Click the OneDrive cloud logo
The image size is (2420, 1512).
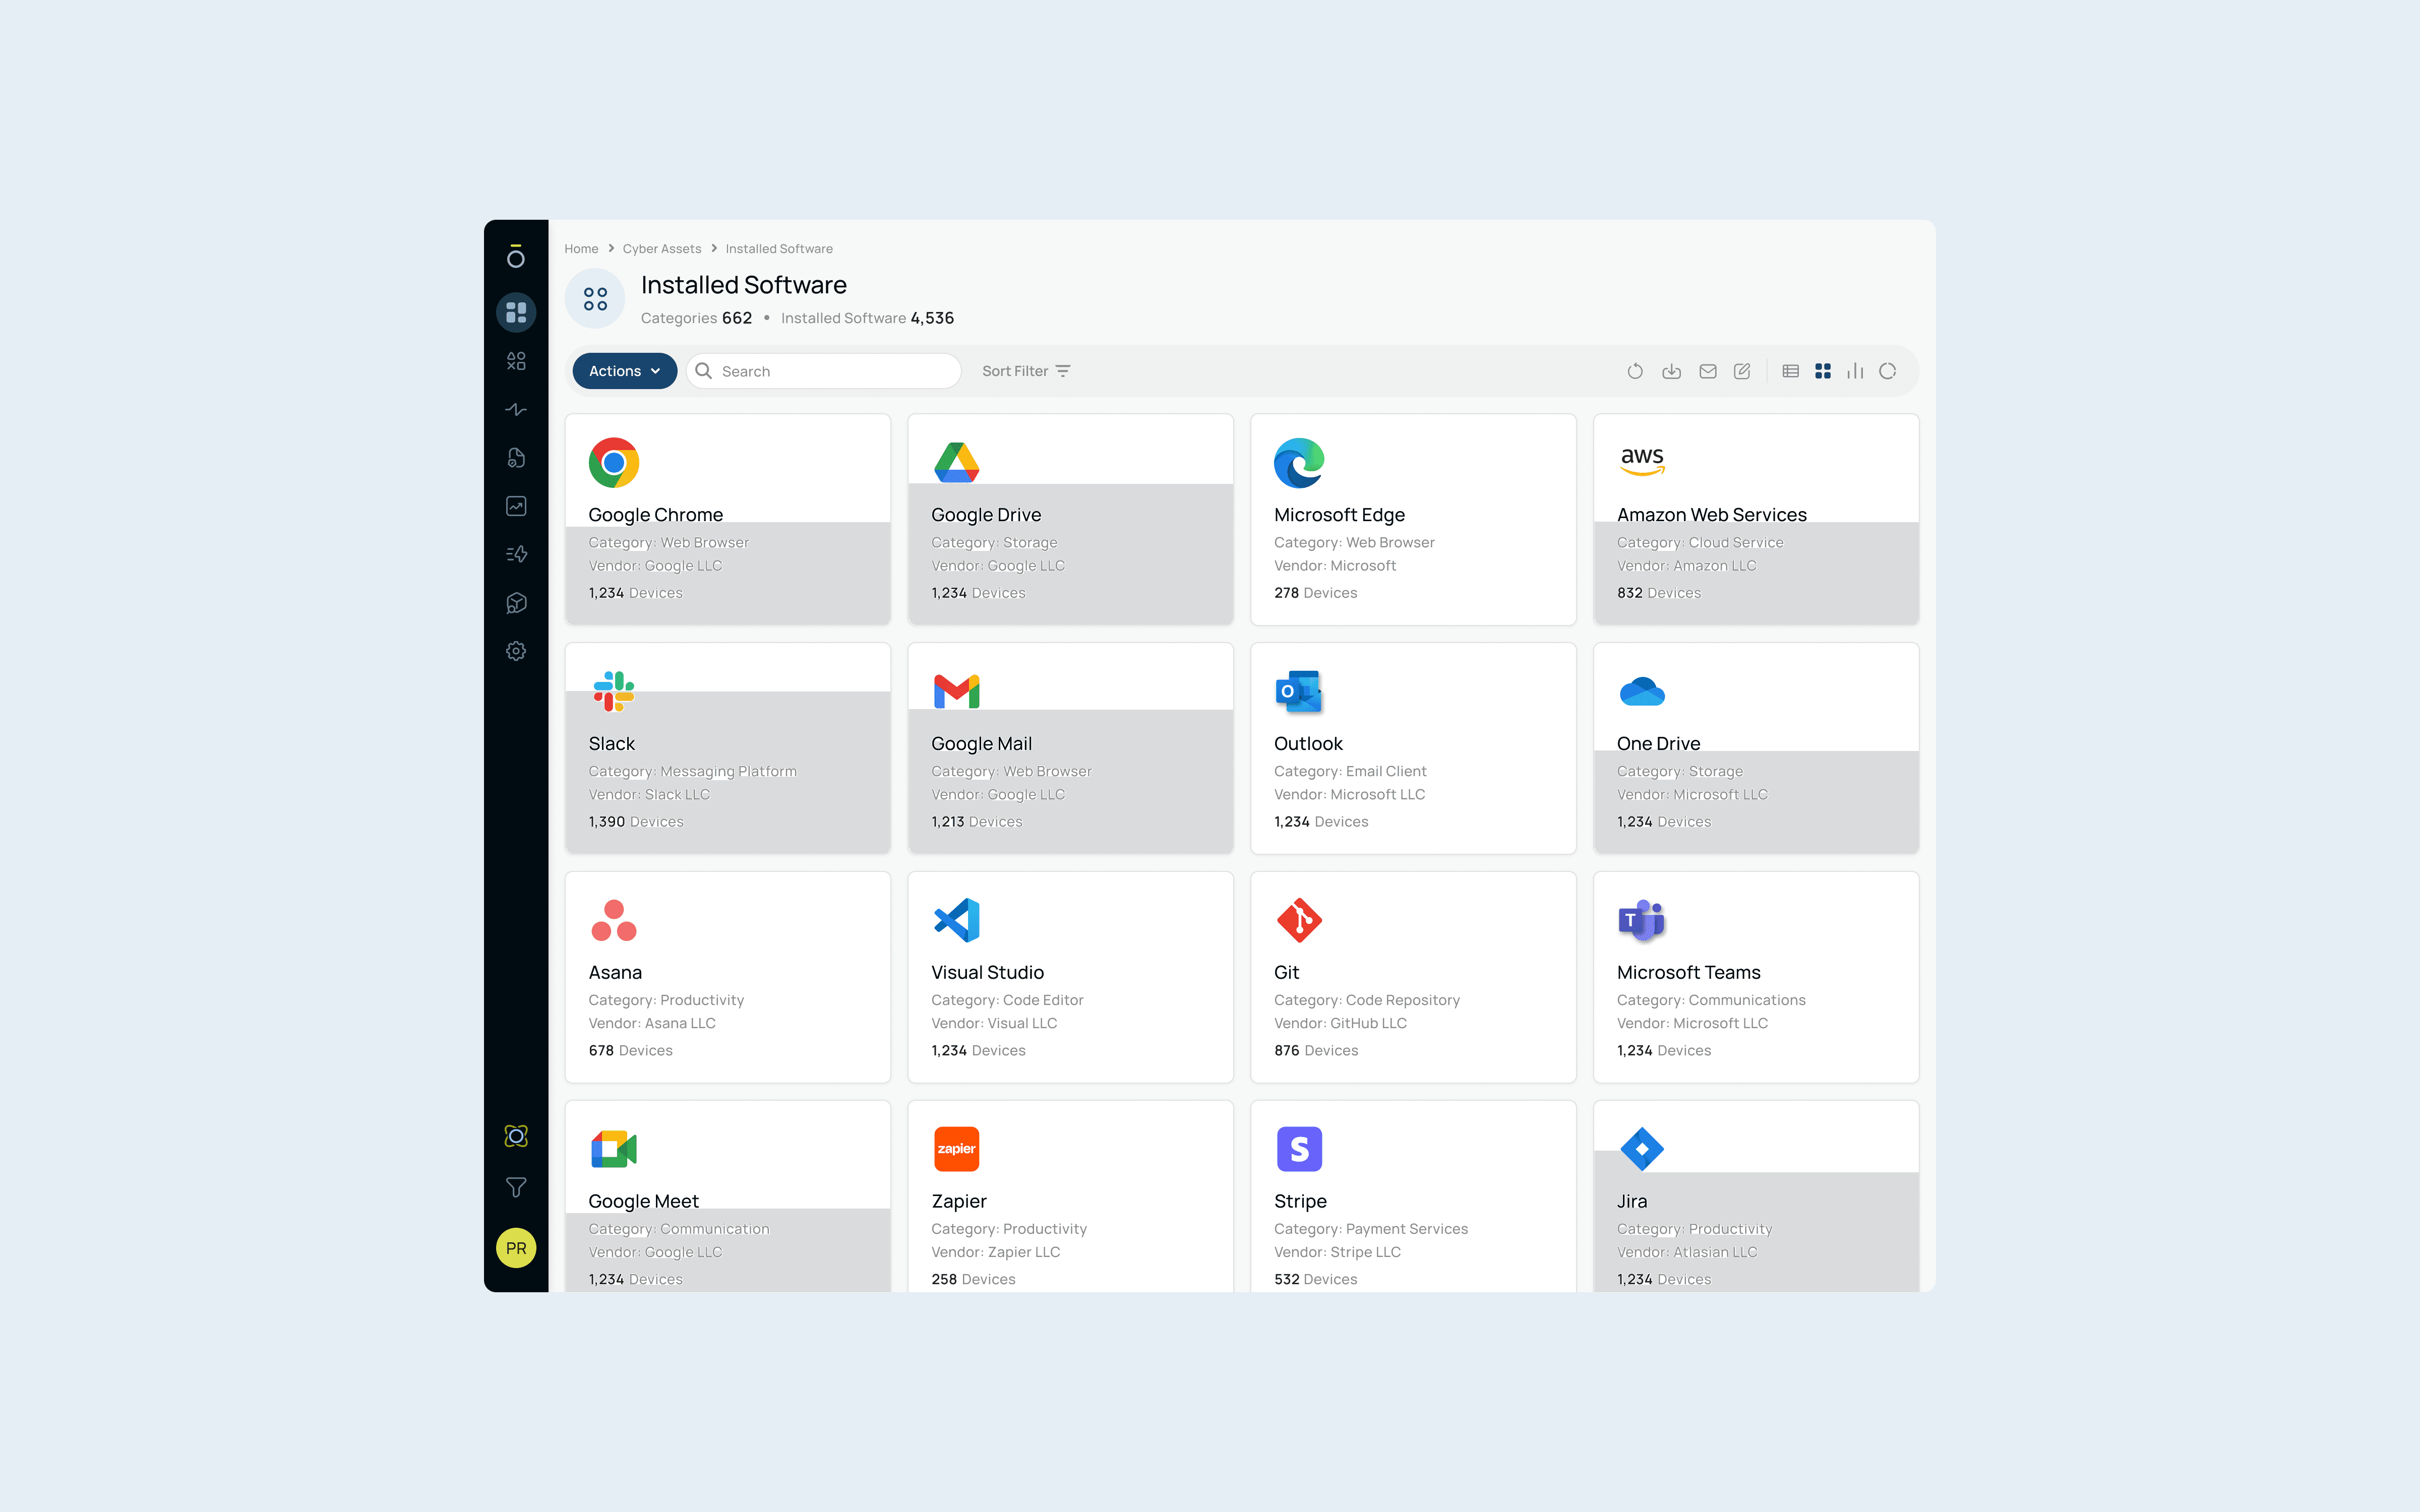[1642, 691]
